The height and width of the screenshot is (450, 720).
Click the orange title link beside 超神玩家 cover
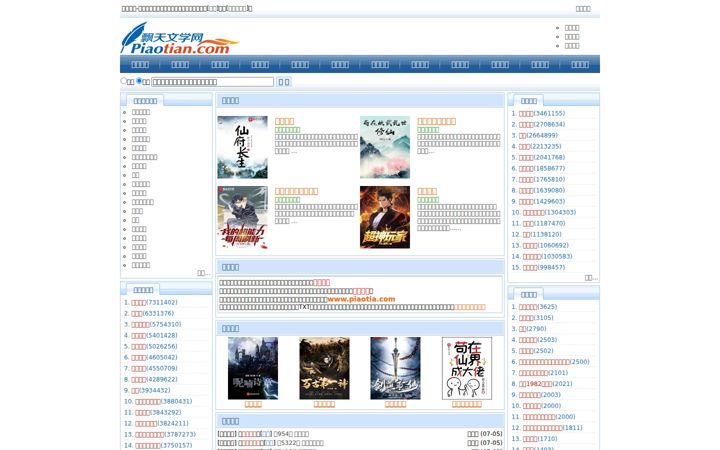[x=427, y=191]
